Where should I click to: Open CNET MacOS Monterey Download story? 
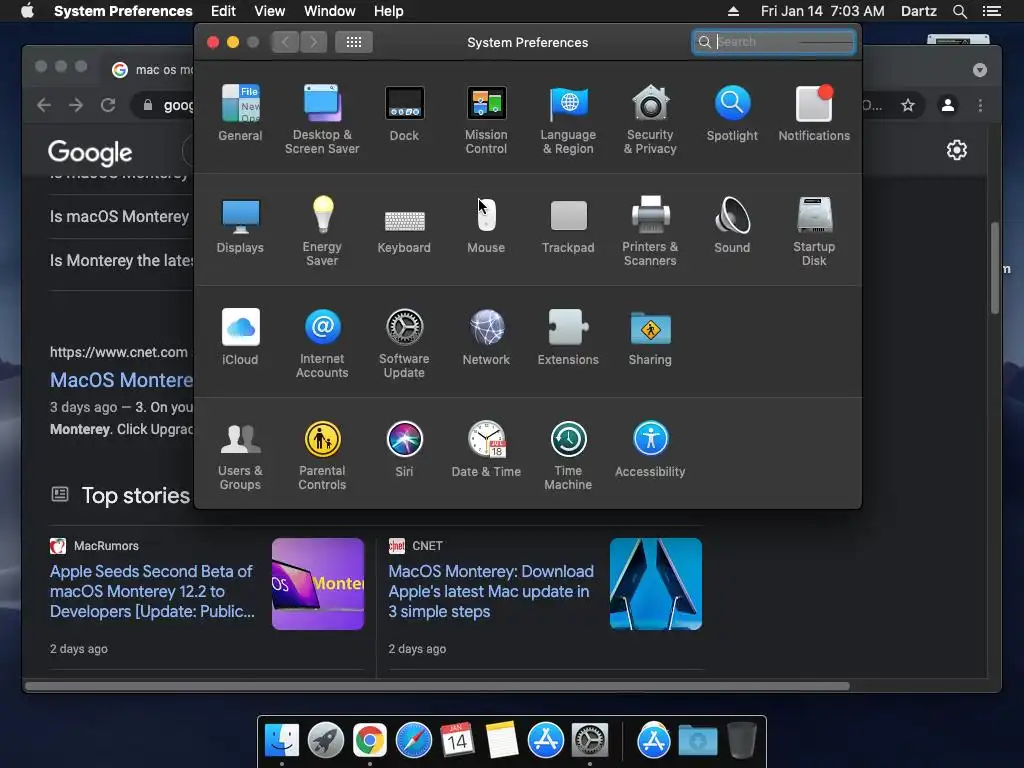coord(491,591)
